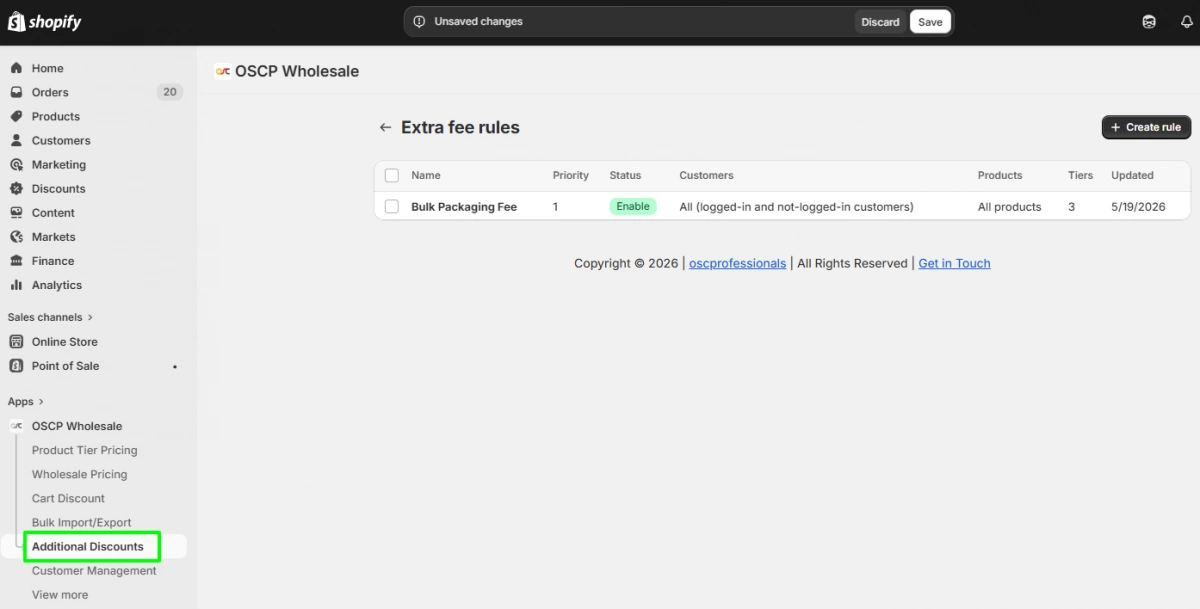Click the Status column header
1200x609 pixels.
(x=625, y=175)
